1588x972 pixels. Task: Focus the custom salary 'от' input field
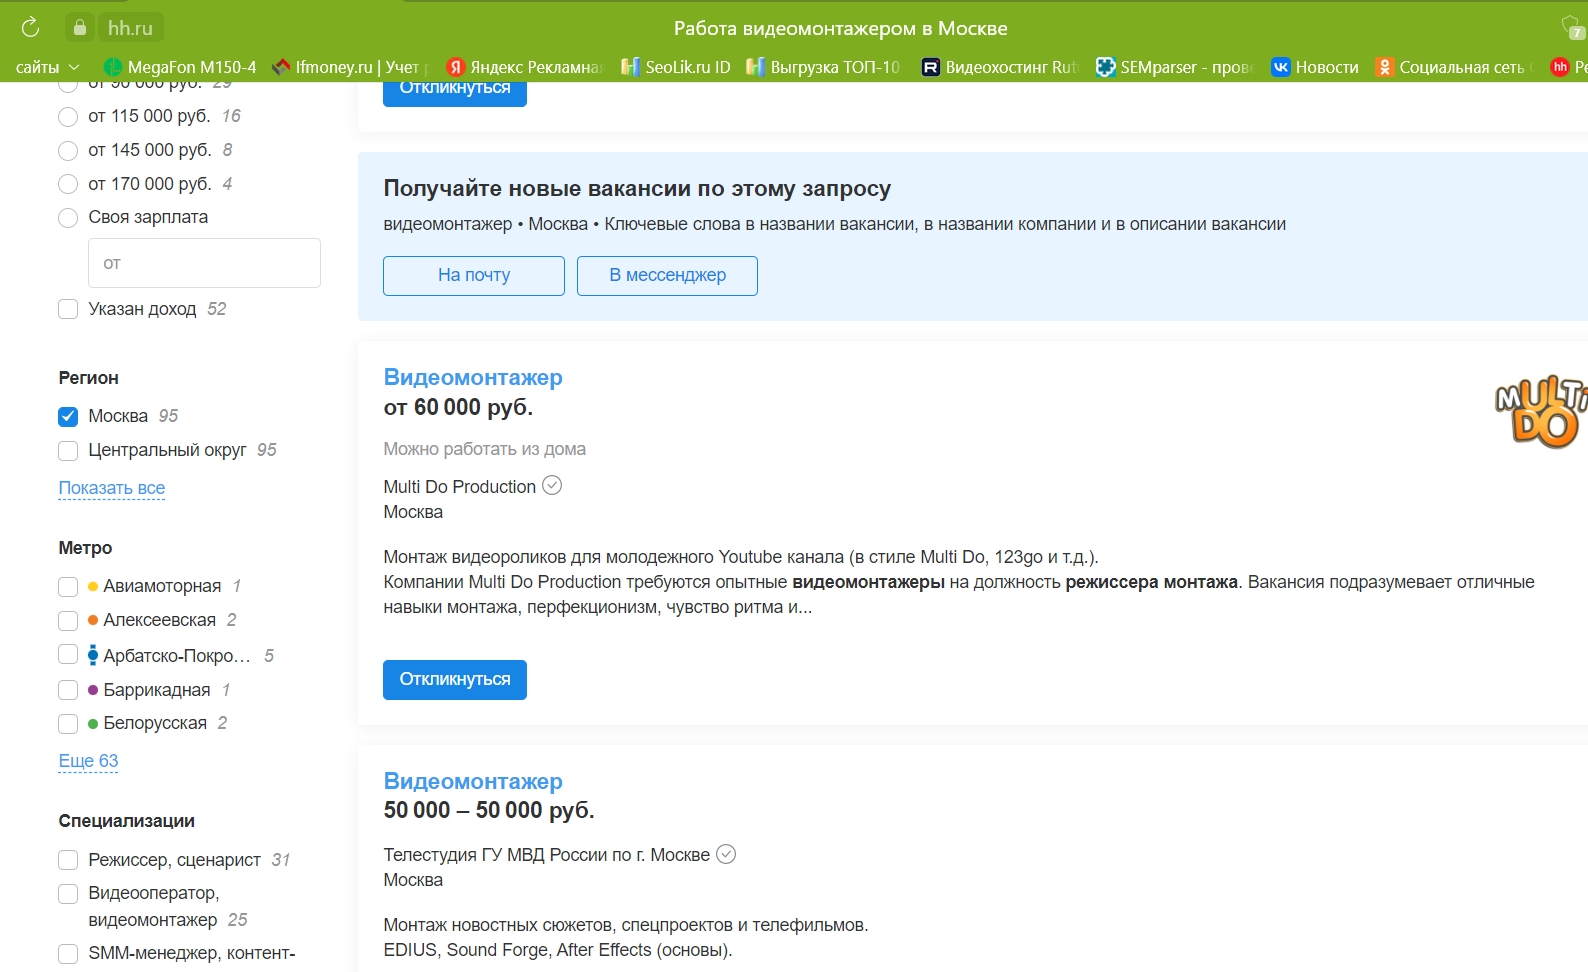pos(204,263)
